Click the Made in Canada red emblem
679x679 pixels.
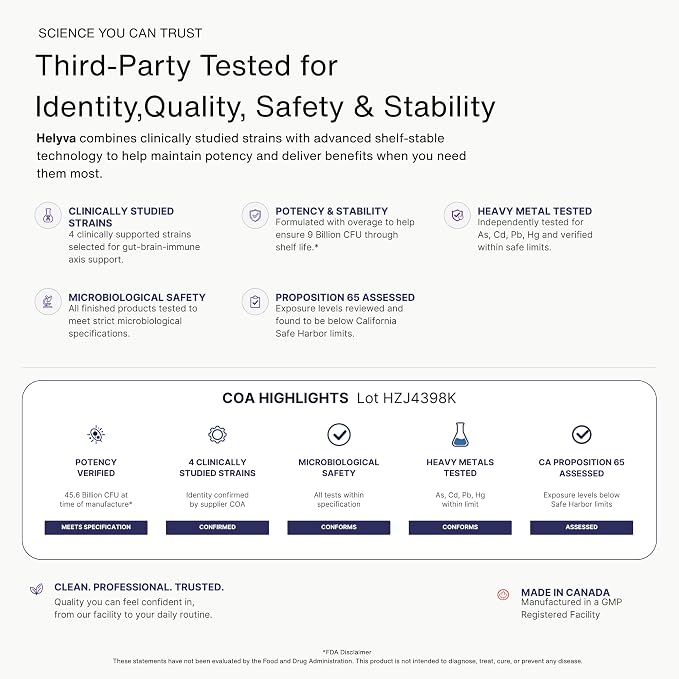503,595
